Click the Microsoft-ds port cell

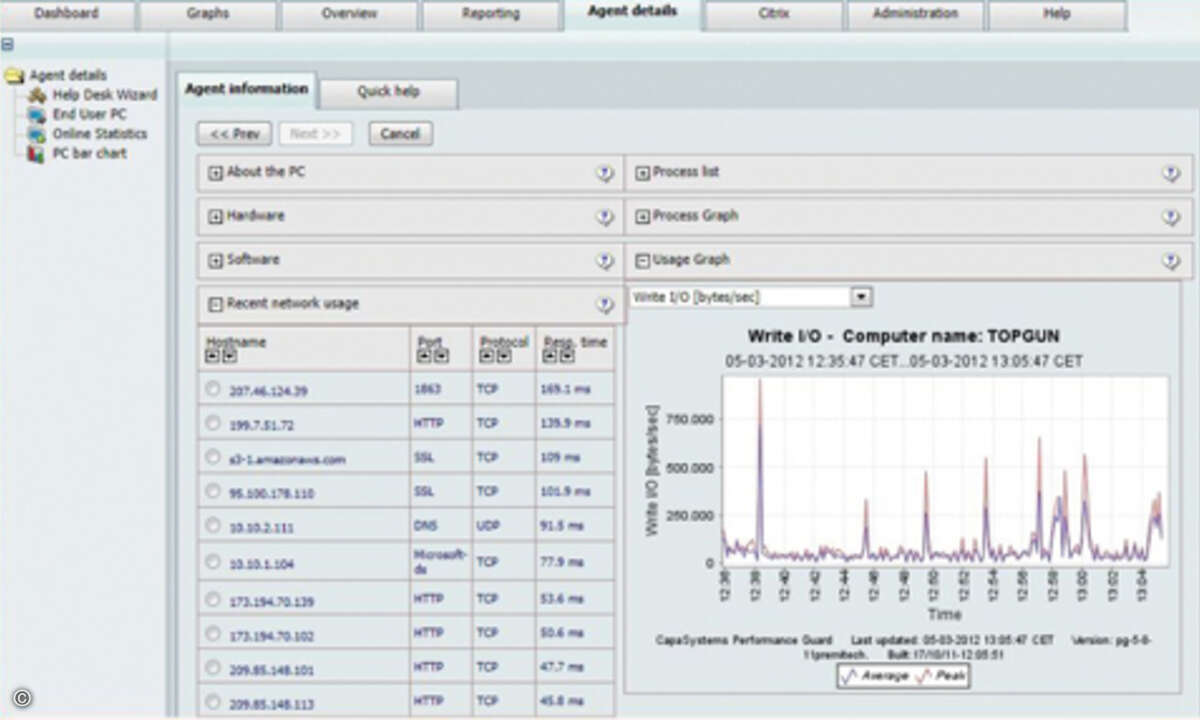coord(441,562)
